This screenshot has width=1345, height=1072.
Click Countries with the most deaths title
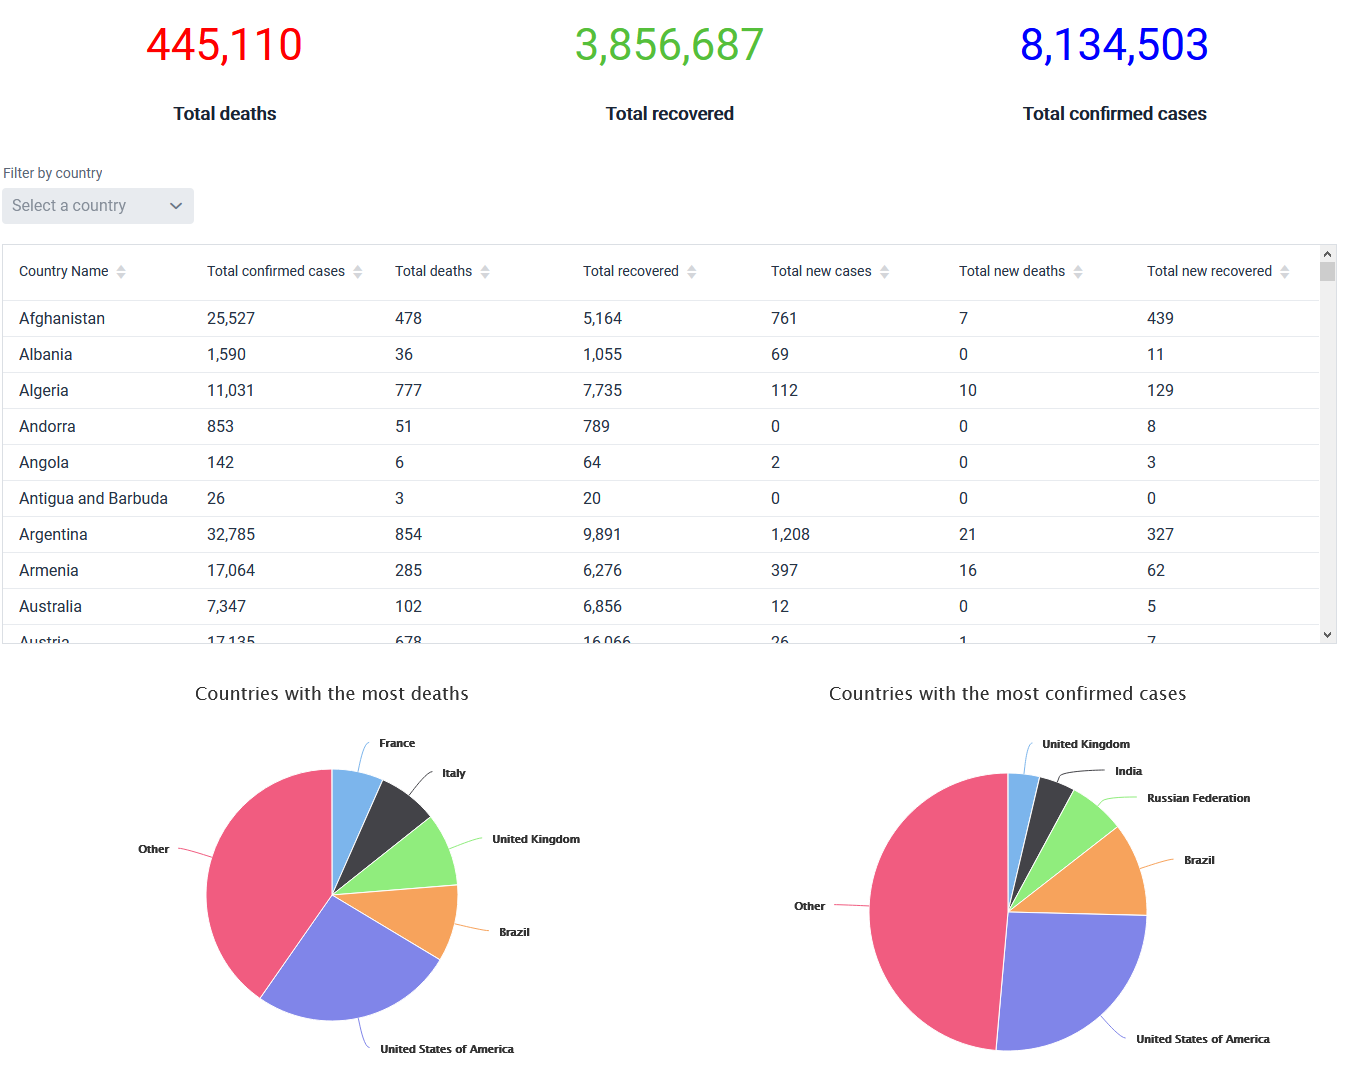(x=332, y=693)
